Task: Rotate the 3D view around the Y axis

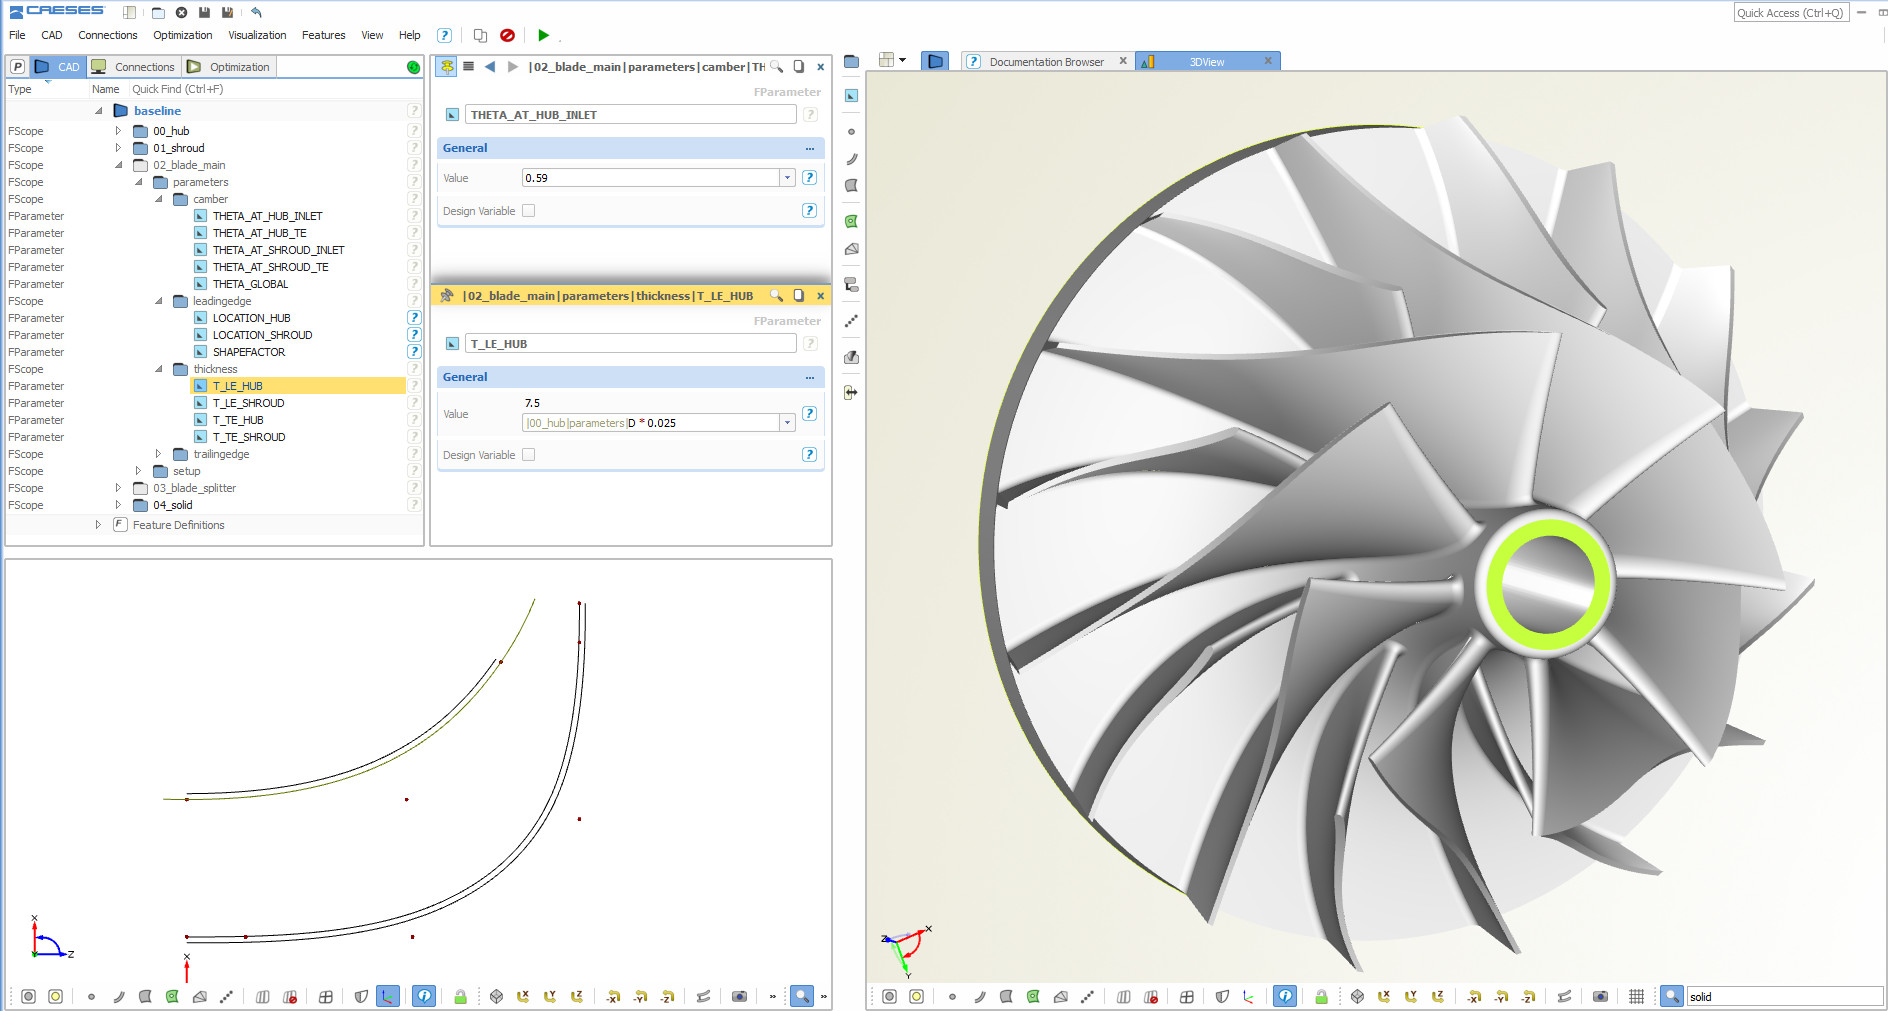Action: (x=1411, y=997)
